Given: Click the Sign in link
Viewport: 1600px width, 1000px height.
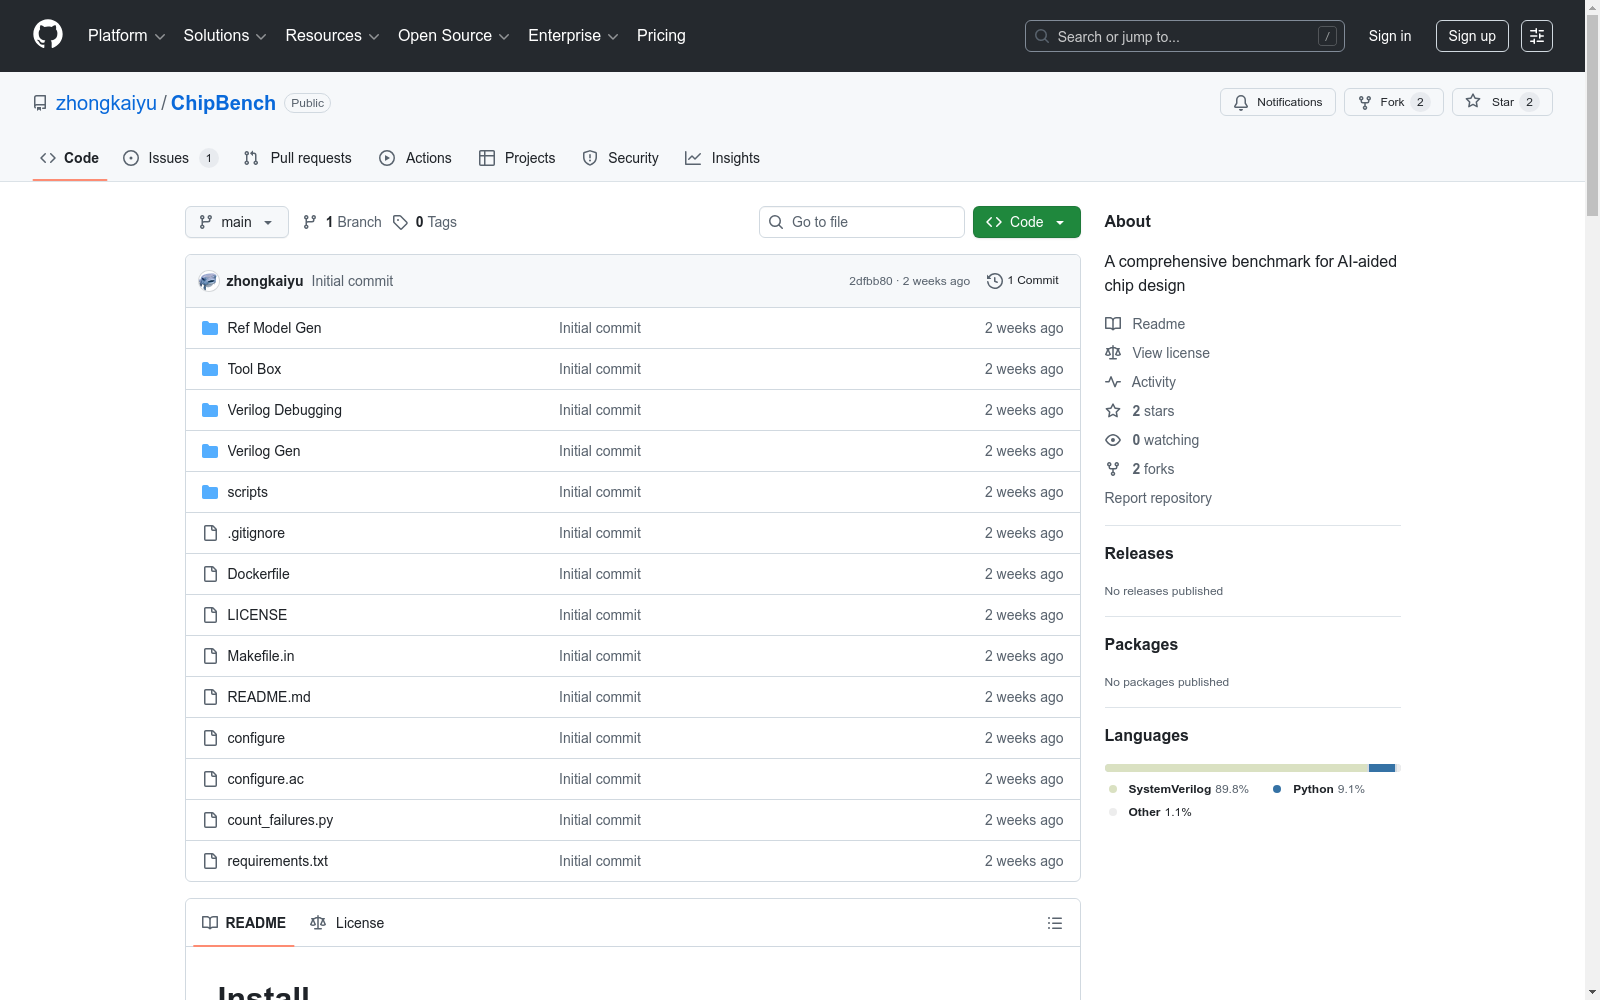Looking at the screenshot, I should tap(1390, 36).
